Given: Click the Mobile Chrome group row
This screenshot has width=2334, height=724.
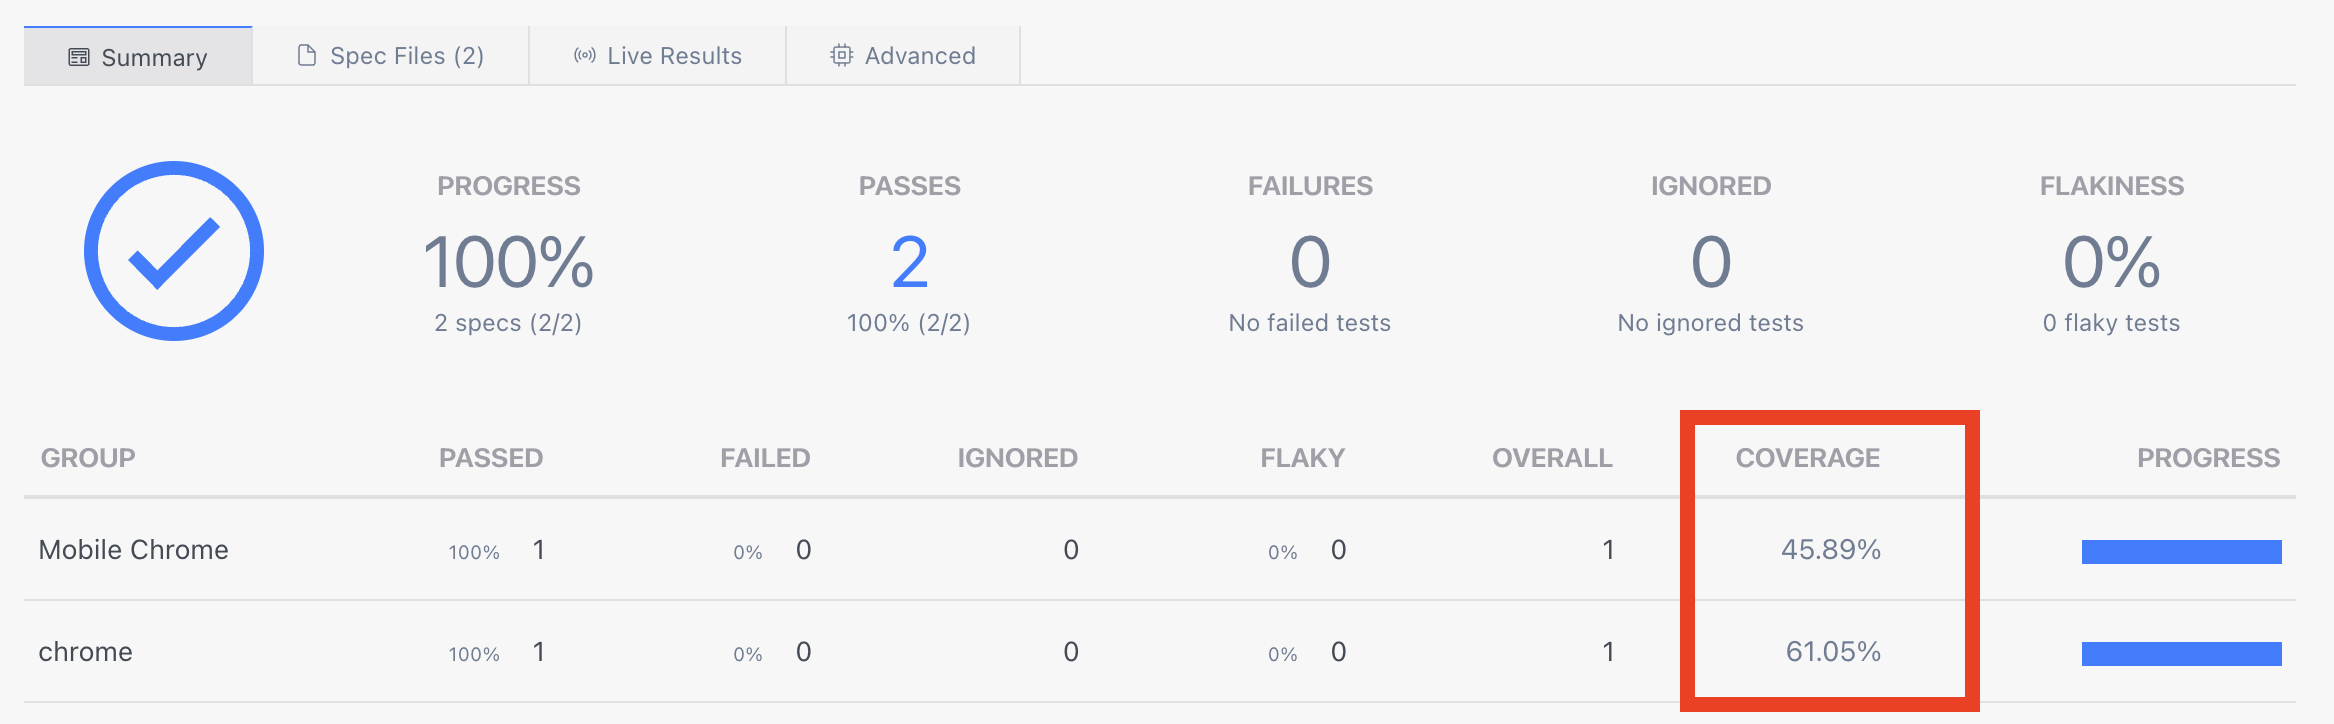Looking at the screenshot, I should [x=134, y=550].
